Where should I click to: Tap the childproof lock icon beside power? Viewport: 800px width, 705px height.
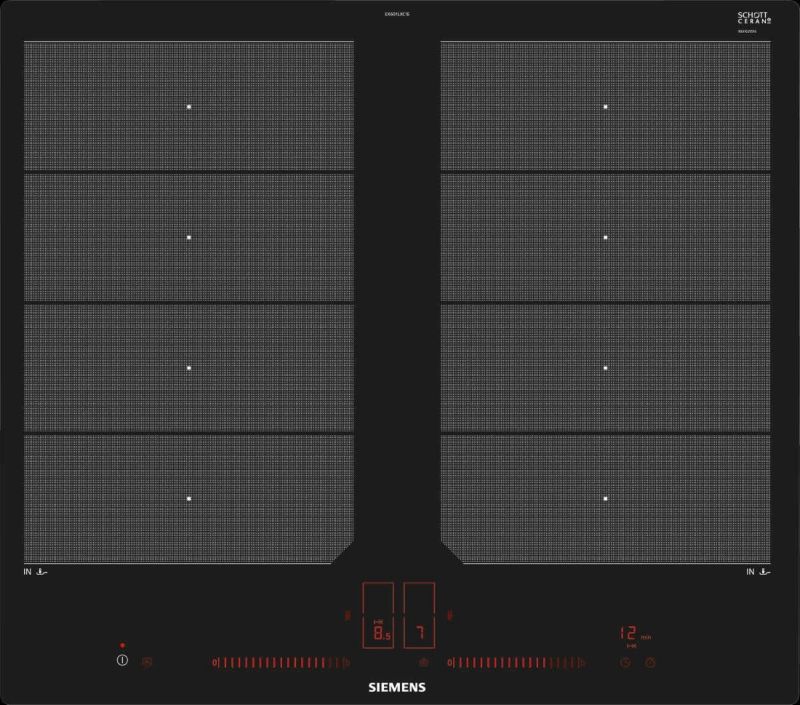pos(147,662)
